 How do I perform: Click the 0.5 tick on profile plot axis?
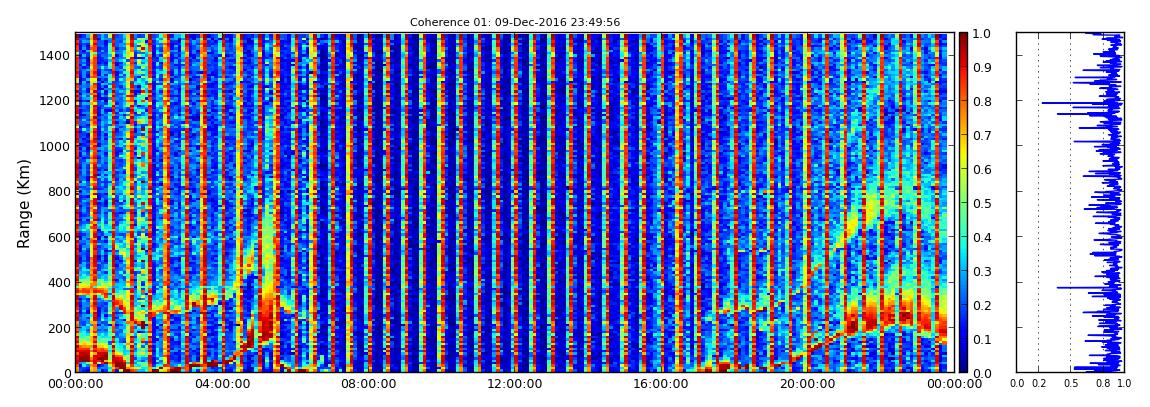pos(1070,383)
